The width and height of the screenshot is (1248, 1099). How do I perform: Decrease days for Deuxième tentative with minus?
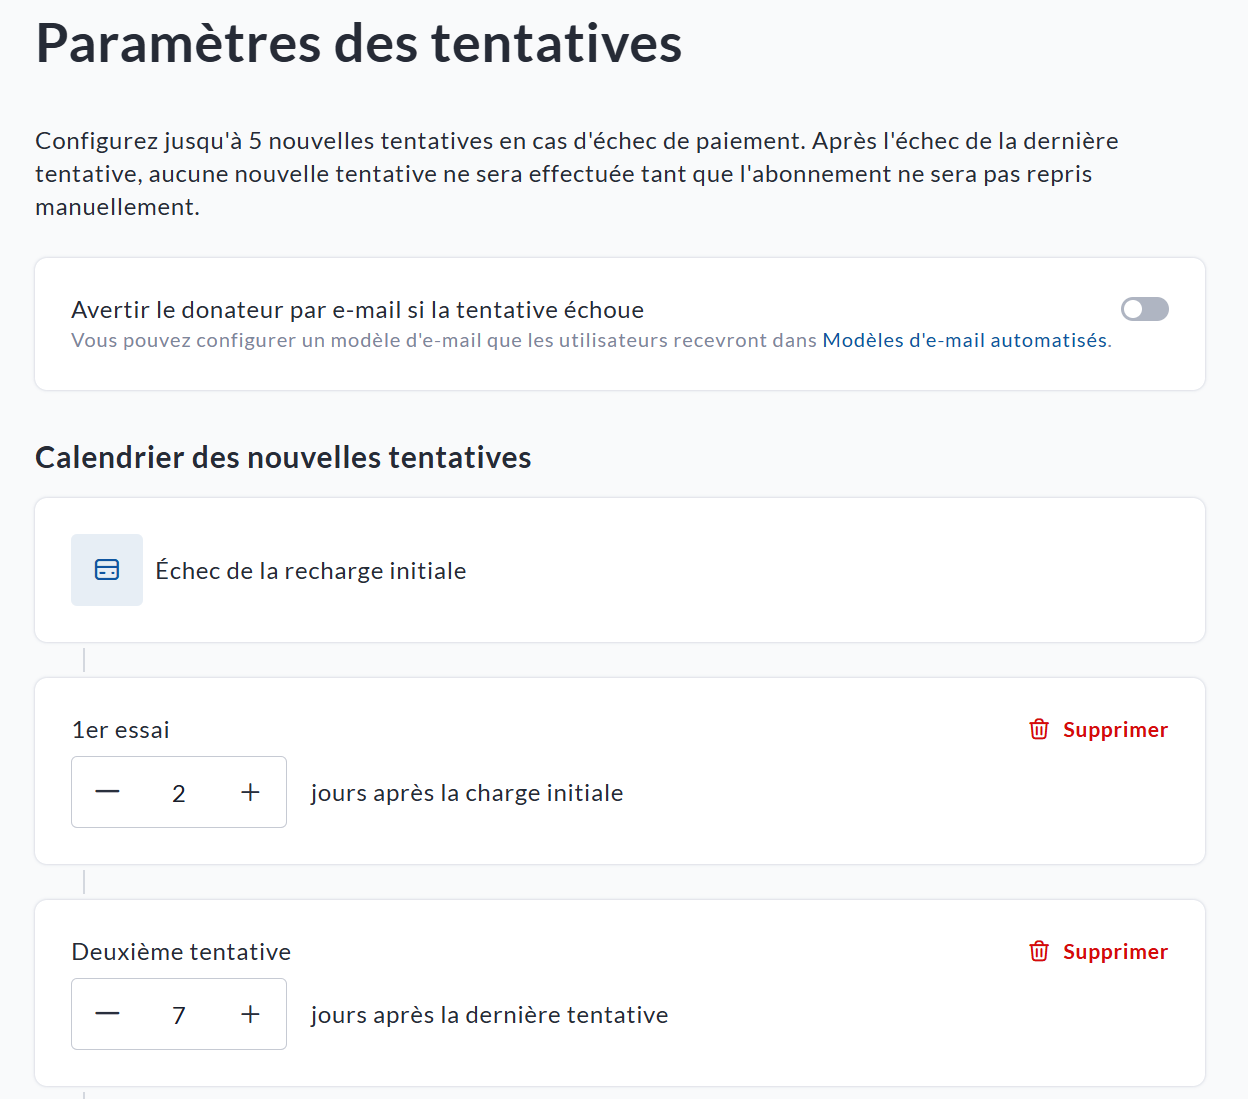click(108, 1014)
